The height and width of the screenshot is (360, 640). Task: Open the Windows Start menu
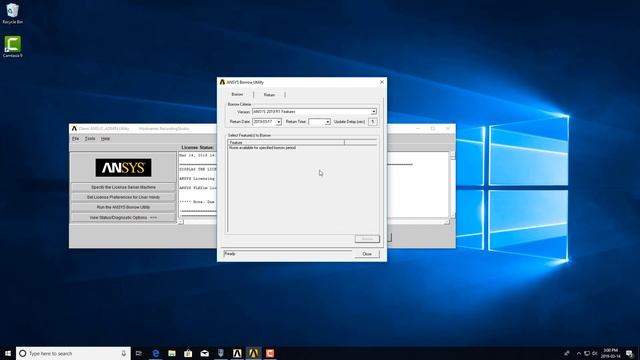pos(8,353)
